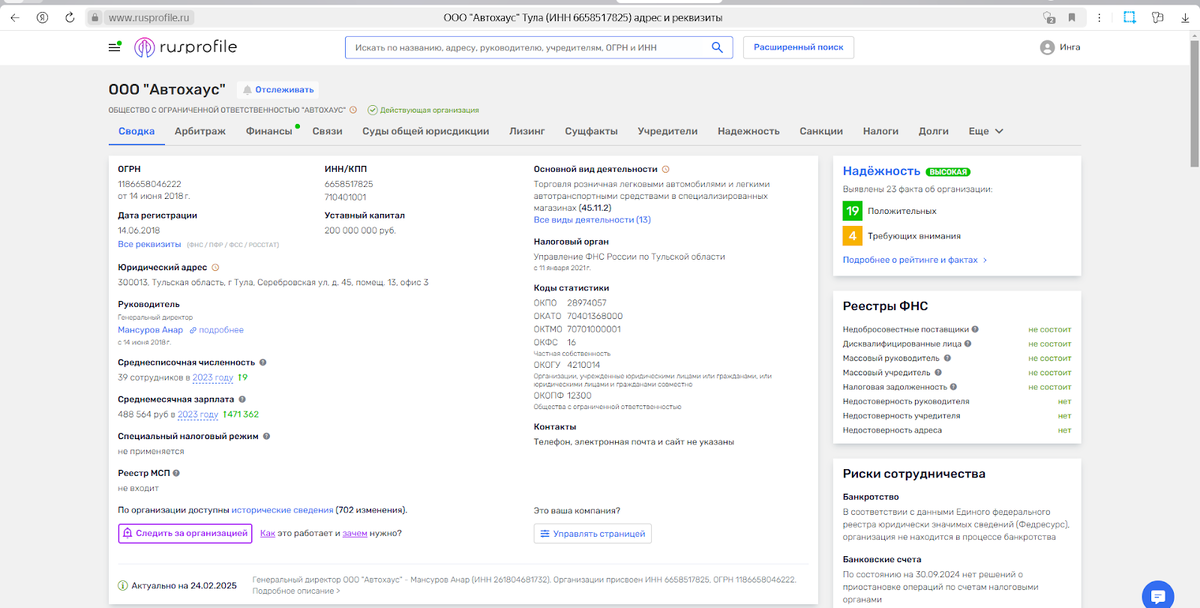Click the rusprofile logo
Screen dimensions: 1200x608
click(186, 47)
